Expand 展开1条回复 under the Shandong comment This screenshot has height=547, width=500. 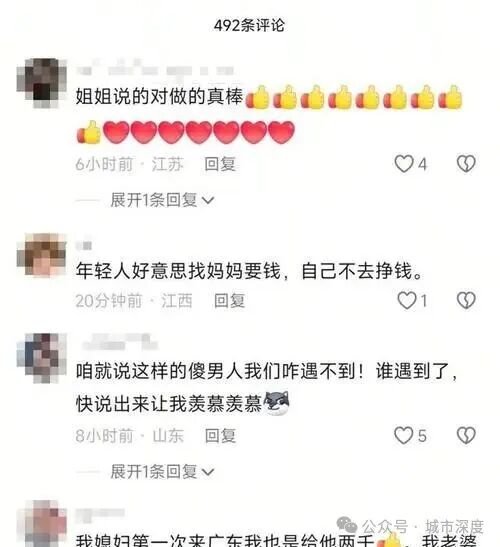click(x=162, y=472)
